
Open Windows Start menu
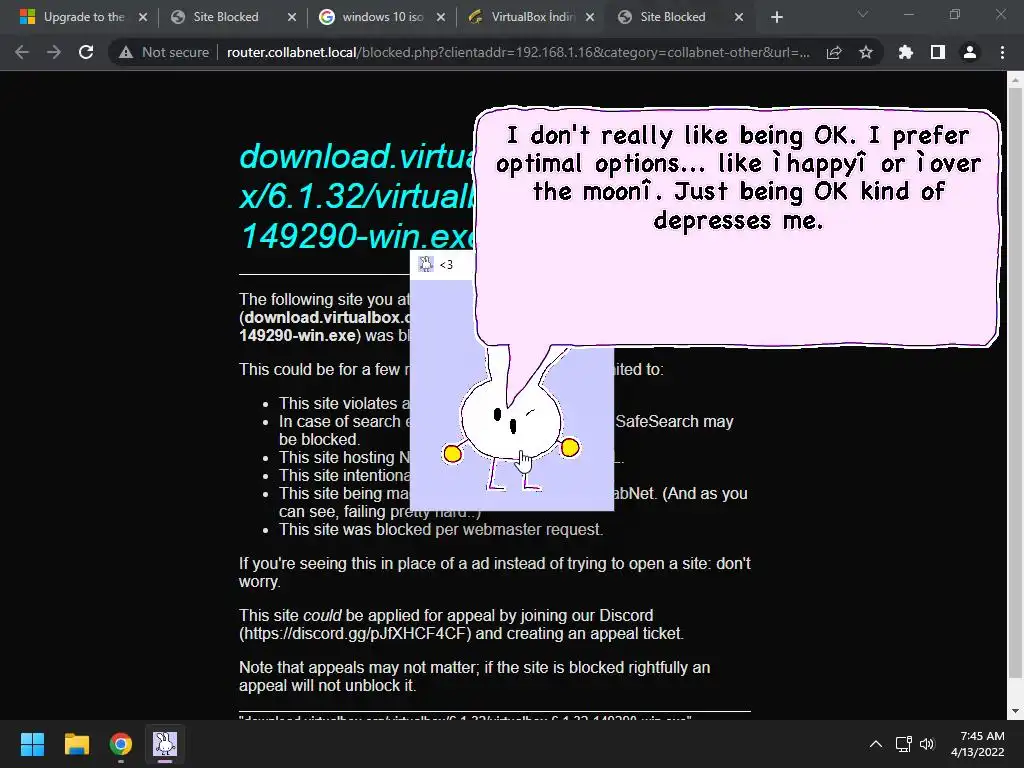[x=32, y=744]
